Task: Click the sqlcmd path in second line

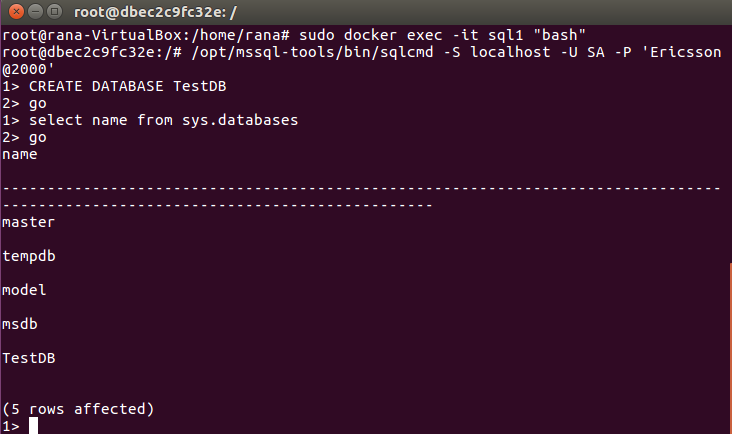Action: (312, 52)
